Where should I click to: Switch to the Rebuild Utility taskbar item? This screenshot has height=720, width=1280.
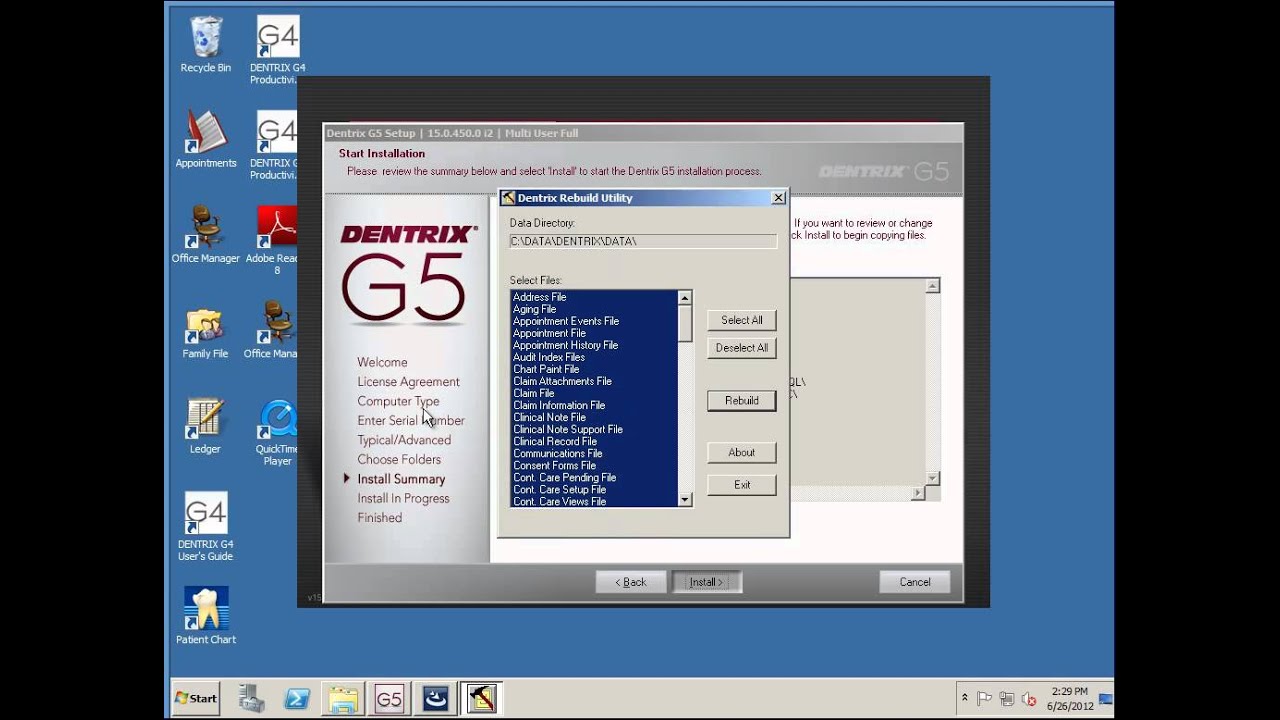tap(481, 698)
